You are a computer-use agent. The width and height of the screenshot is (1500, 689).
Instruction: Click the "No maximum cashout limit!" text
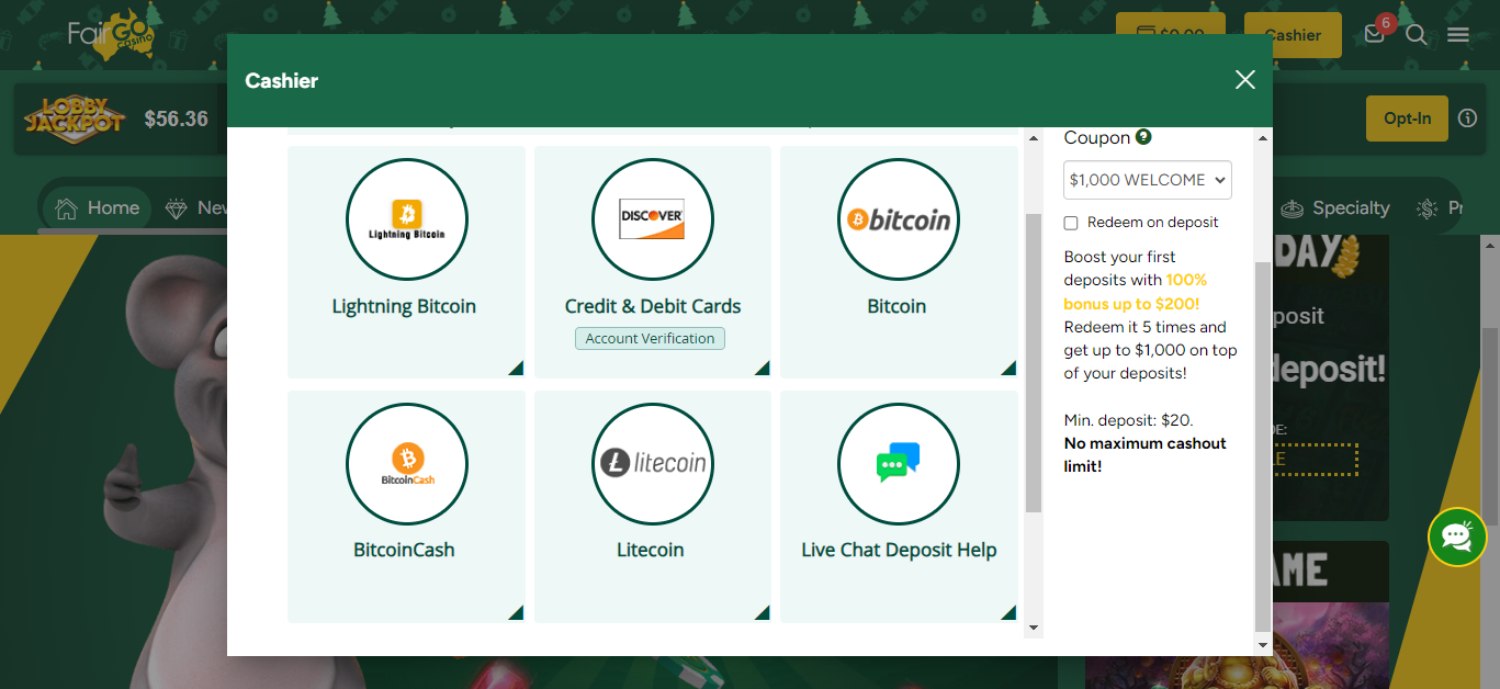pos(1145,455)
